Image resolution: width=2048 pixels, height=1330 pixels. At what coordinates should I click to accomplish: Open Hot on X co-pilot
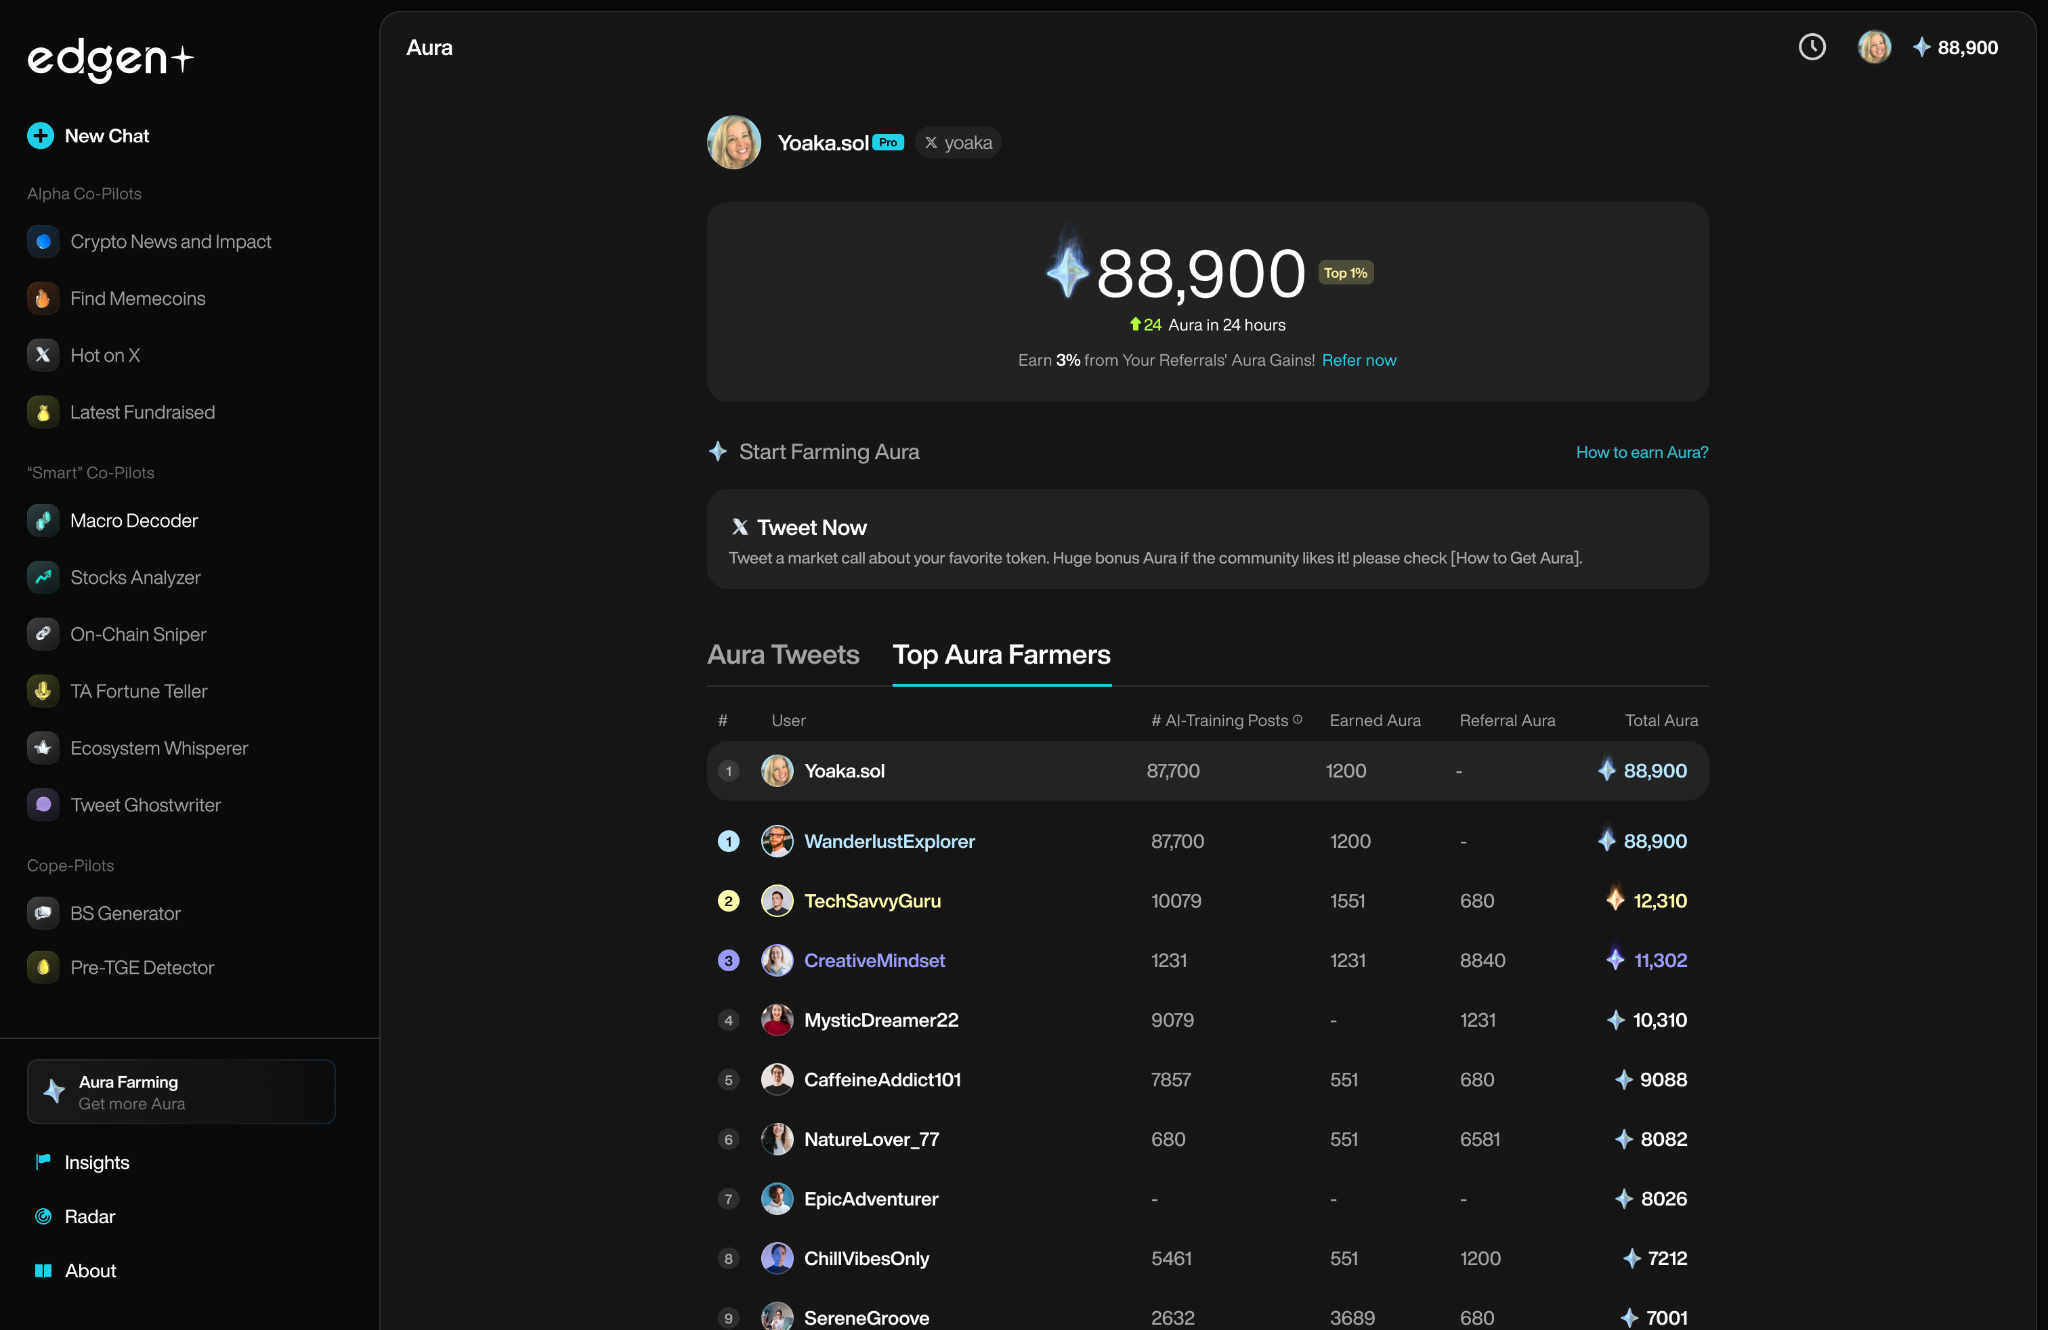(104, 355)
